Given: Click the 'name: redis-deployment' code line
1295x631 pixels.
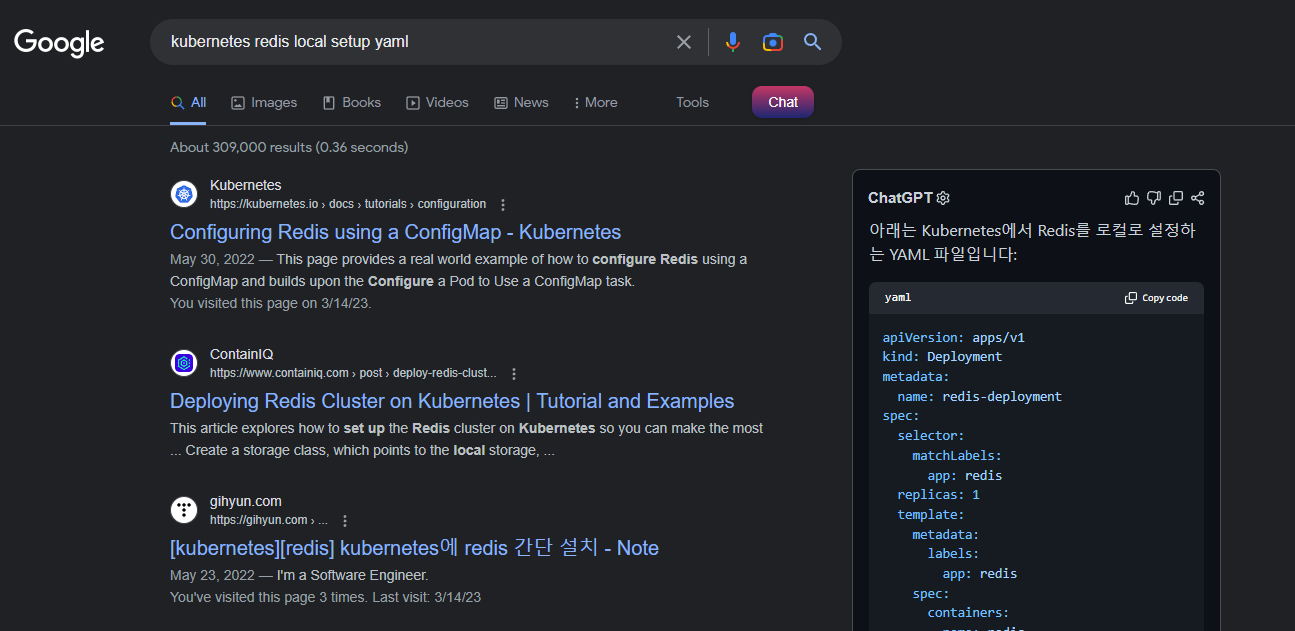Looking at the screenshot, I should tap(979, 396).
